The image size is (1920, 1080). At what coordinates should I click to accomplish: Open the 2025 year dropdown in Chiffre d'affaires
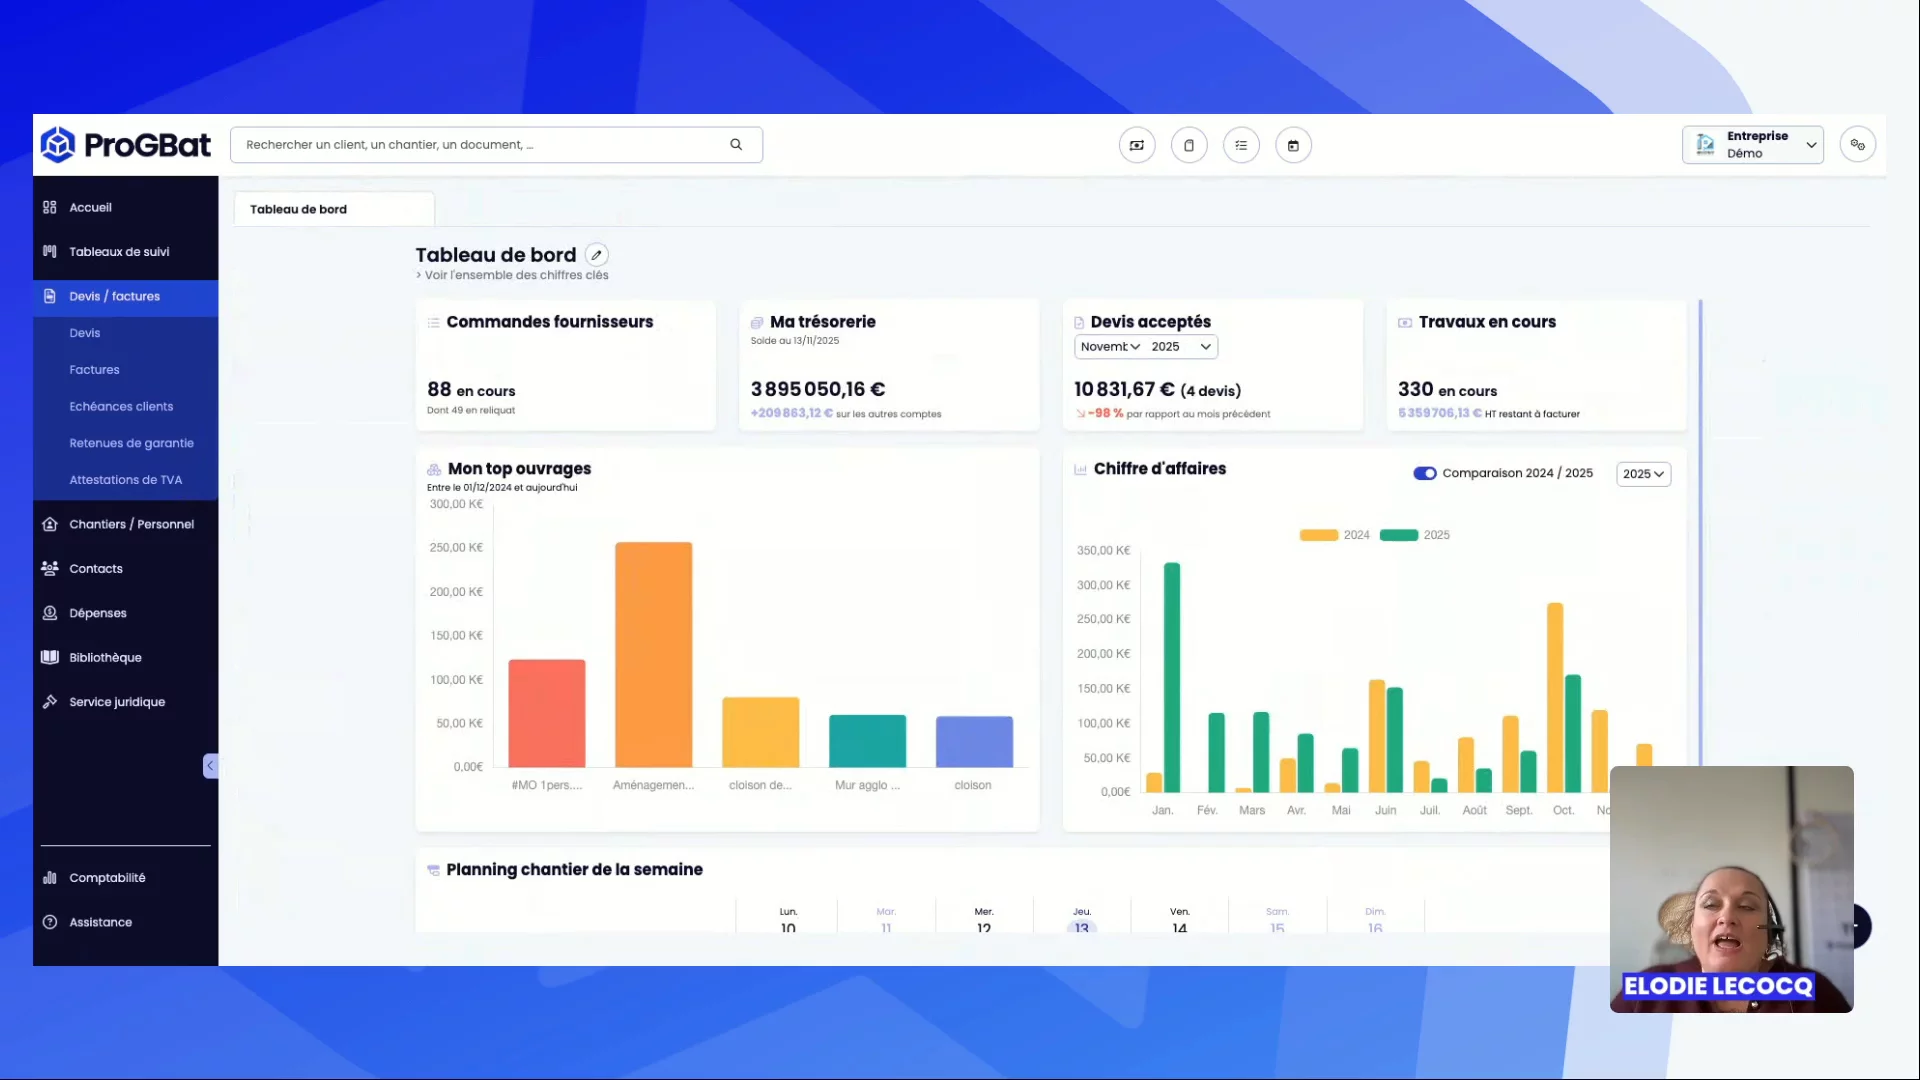[1643, 474]
